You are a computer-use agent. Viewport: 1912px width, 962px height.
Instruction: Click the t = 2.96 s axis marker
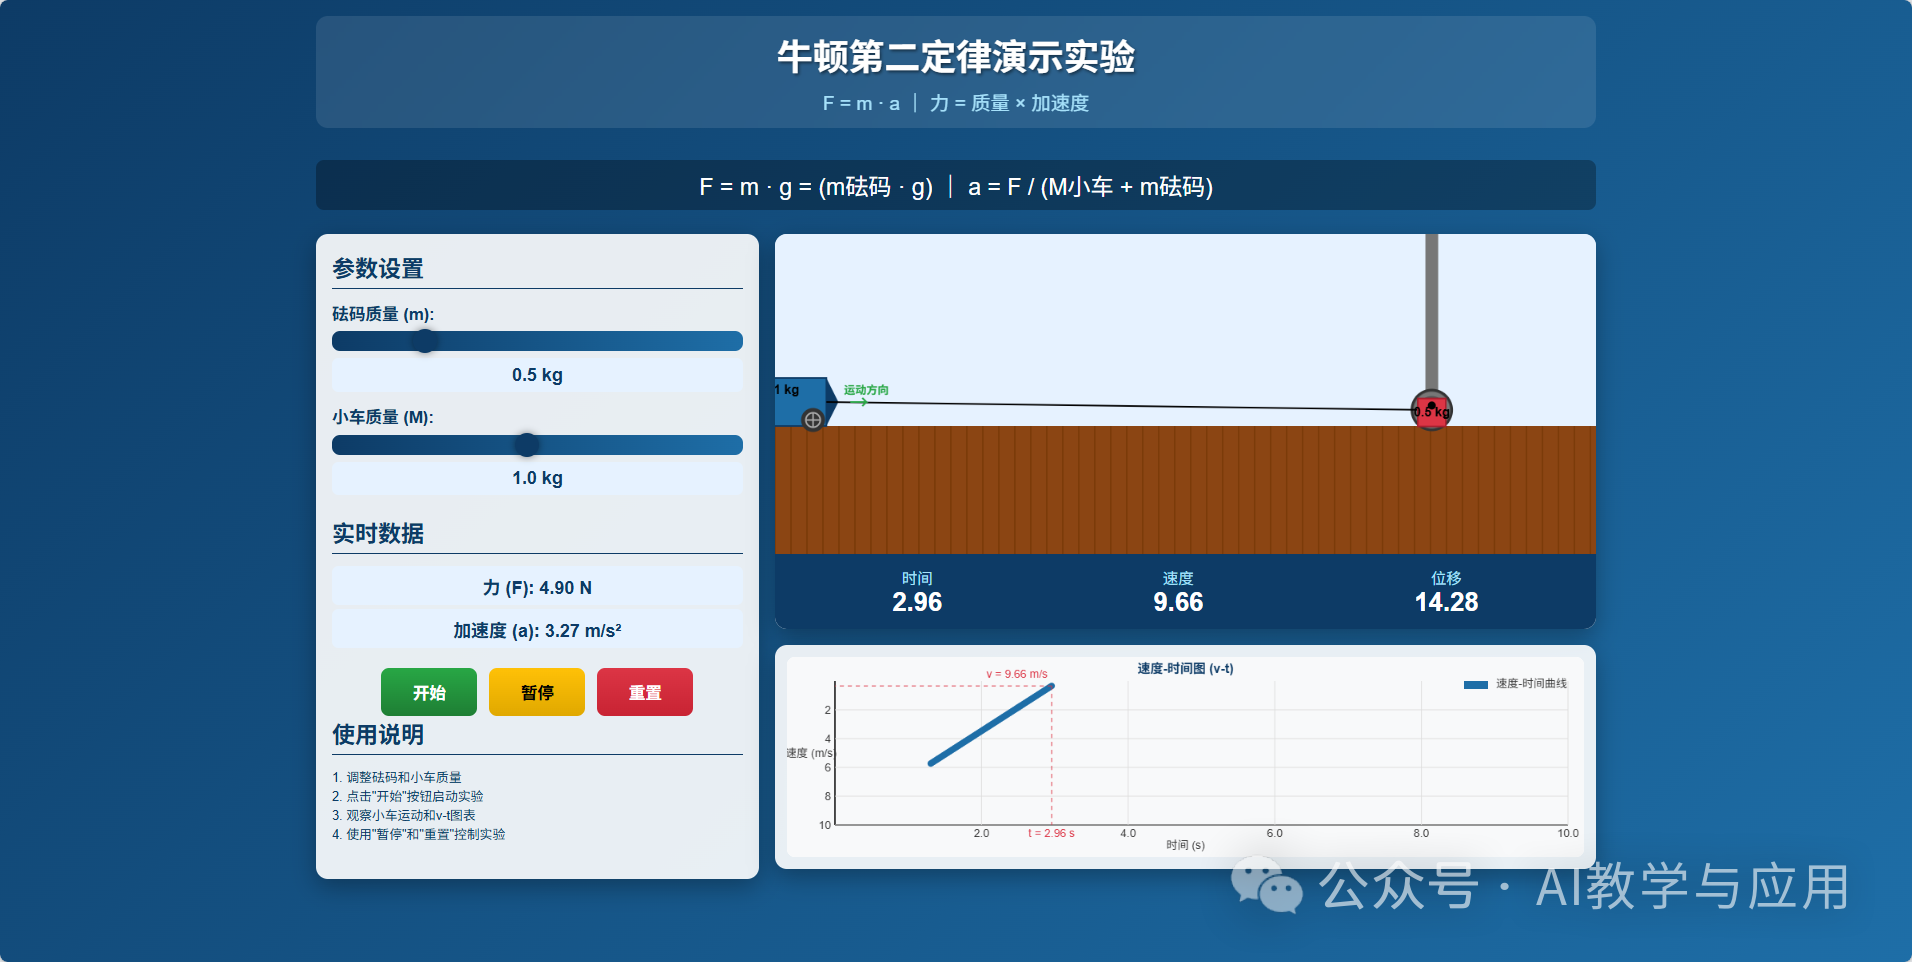(x=1051, y=833)
